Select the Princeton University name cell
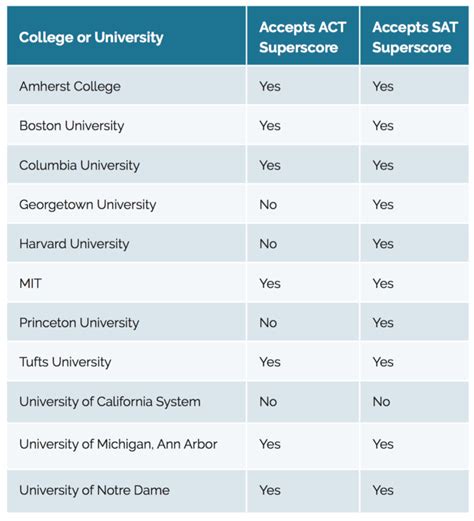The width and height of the screenshot is (474, 521). click(x=126, y=322)
